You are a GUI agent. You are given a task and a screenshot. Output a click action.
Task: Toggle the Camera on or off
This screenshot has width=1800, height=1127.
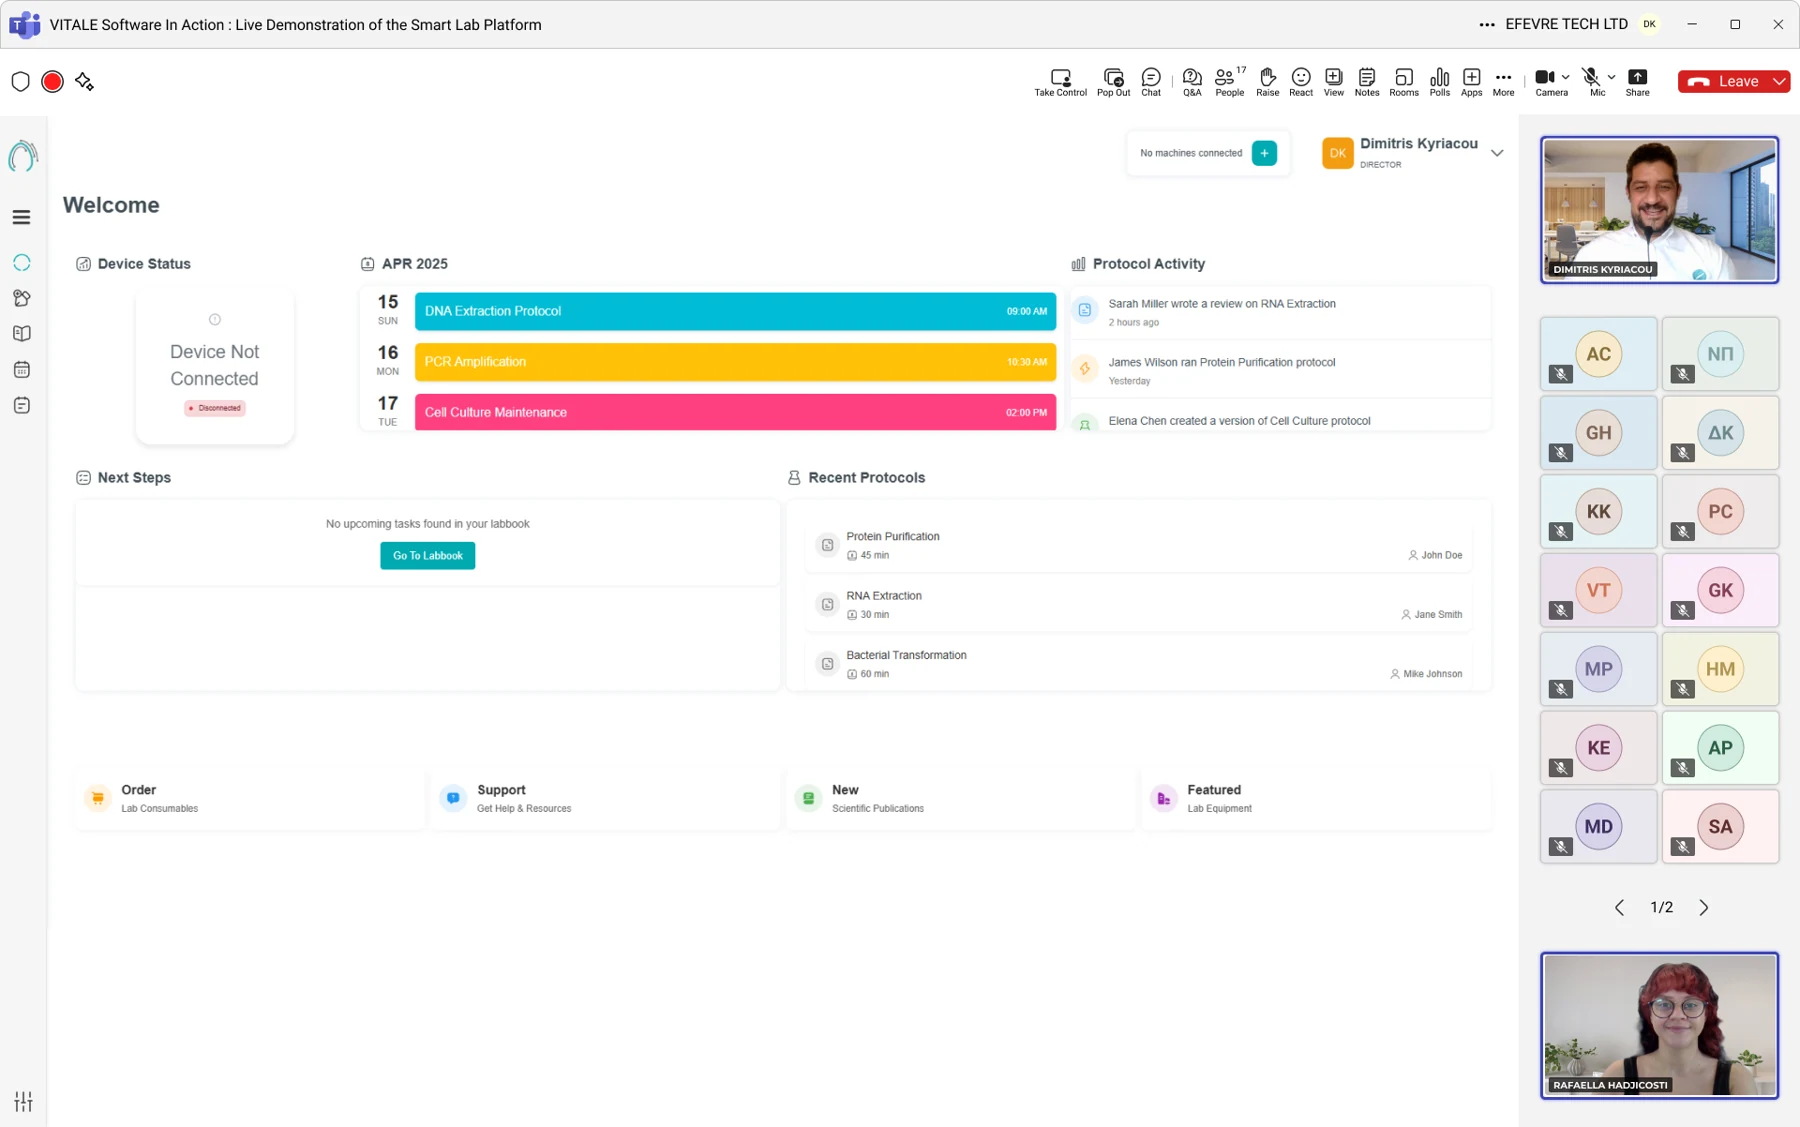point(1545,81)
